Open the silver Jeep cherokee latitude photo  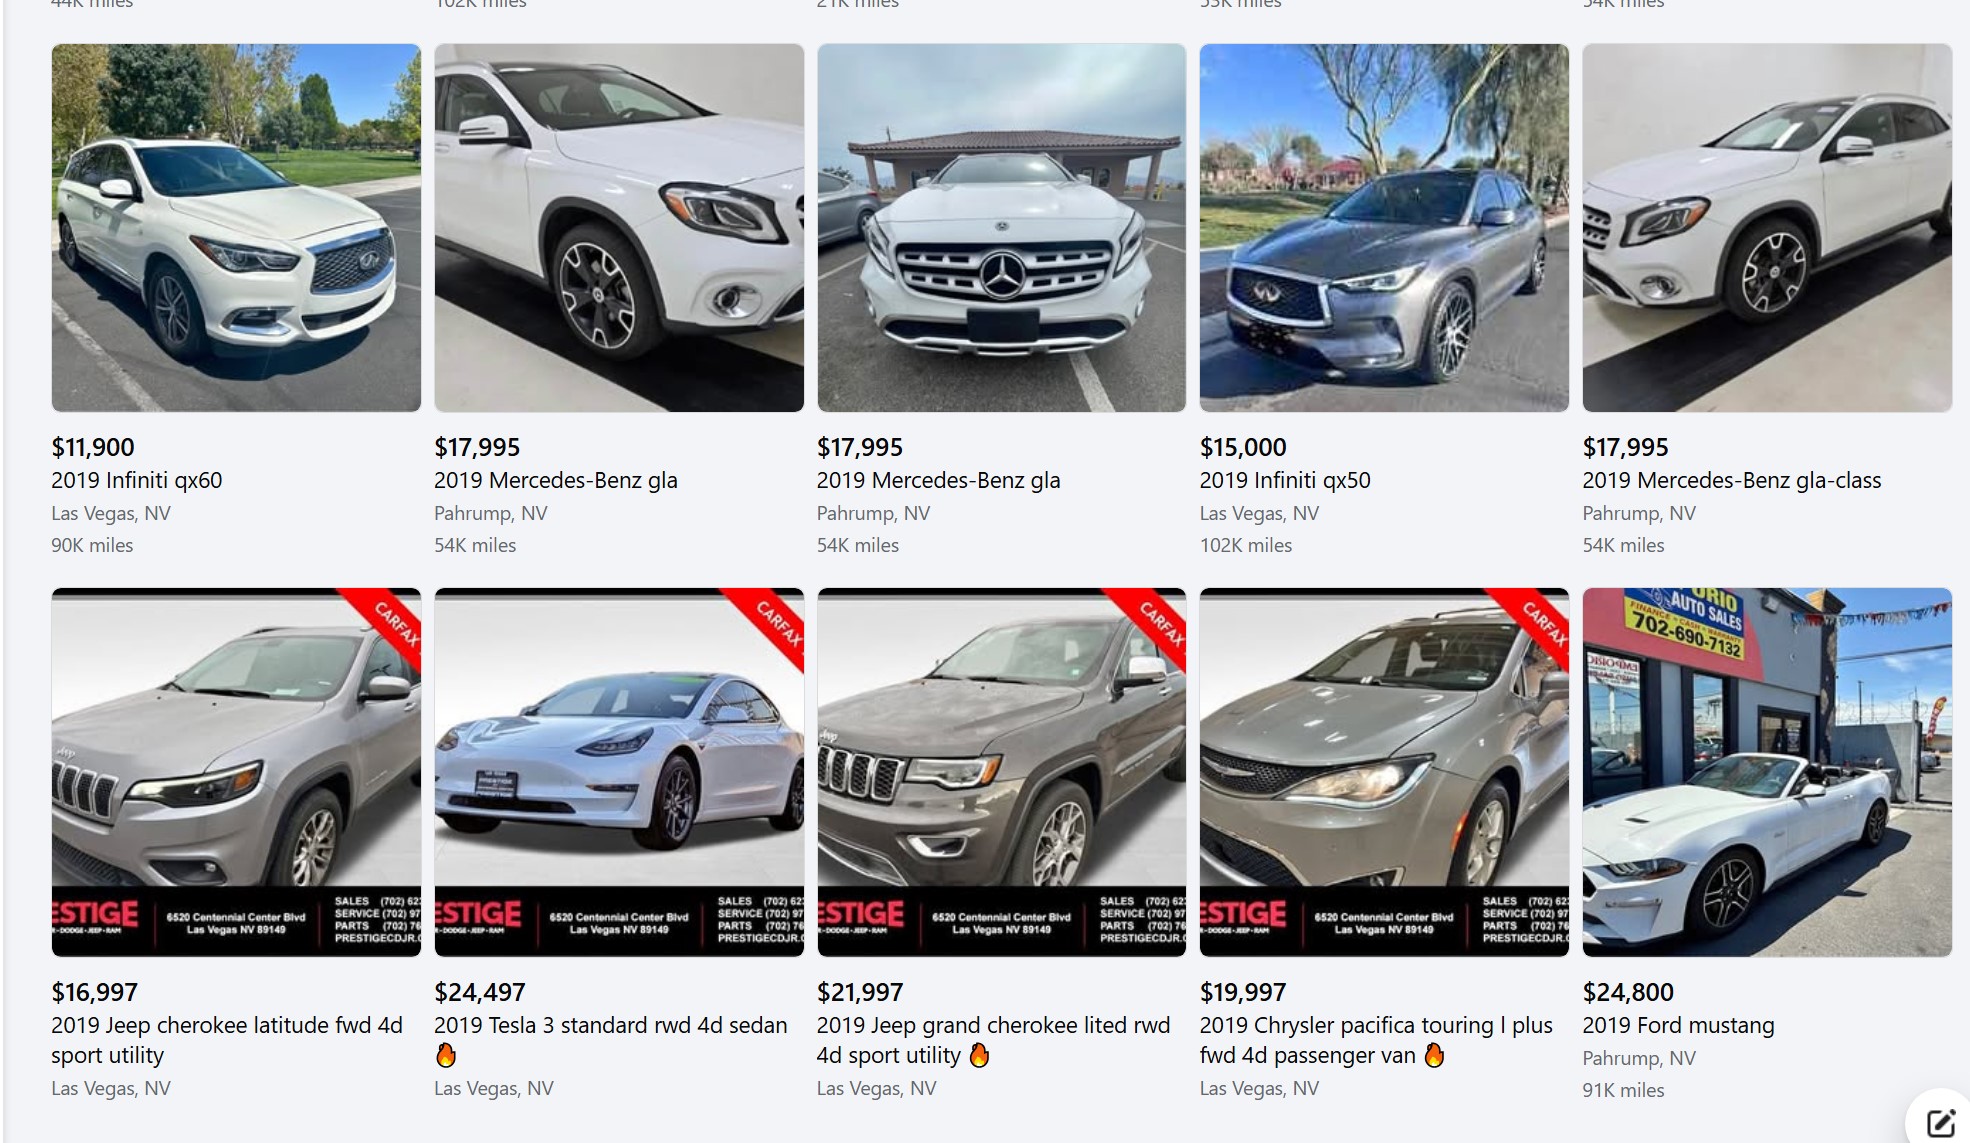click(236, 772)
